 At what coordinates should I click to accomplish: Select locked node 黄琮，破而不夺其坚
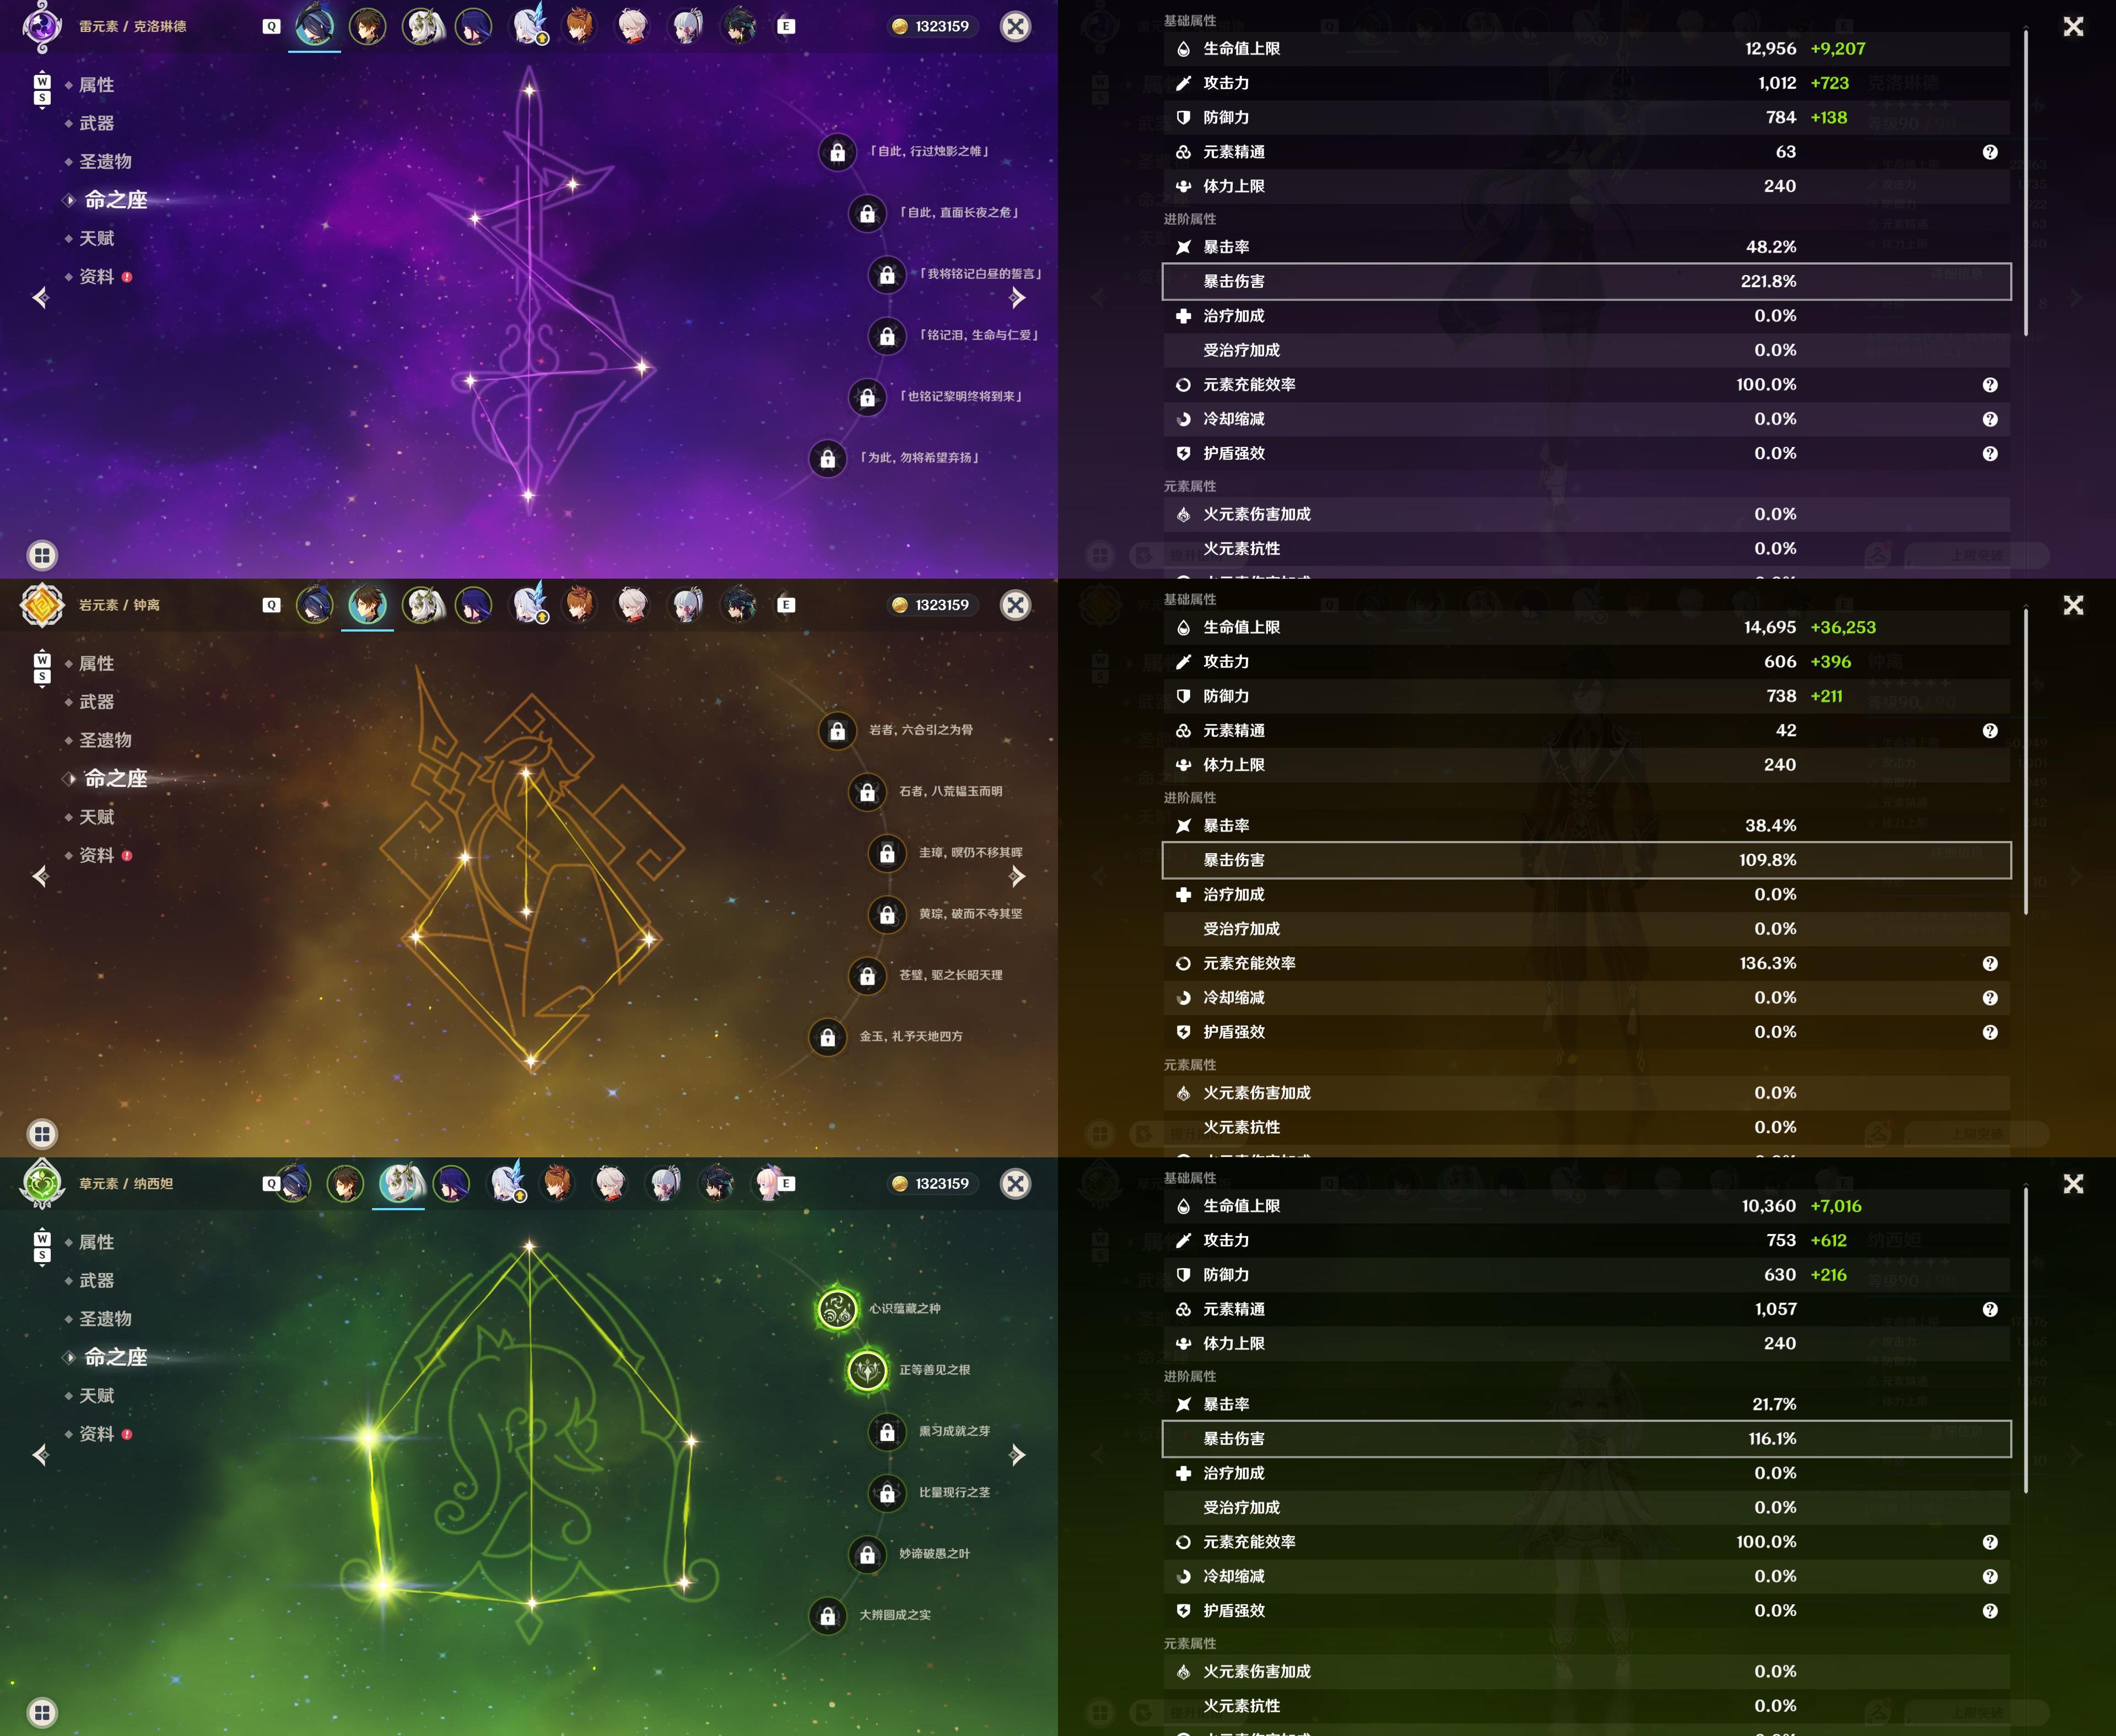(x=887, y=914)
